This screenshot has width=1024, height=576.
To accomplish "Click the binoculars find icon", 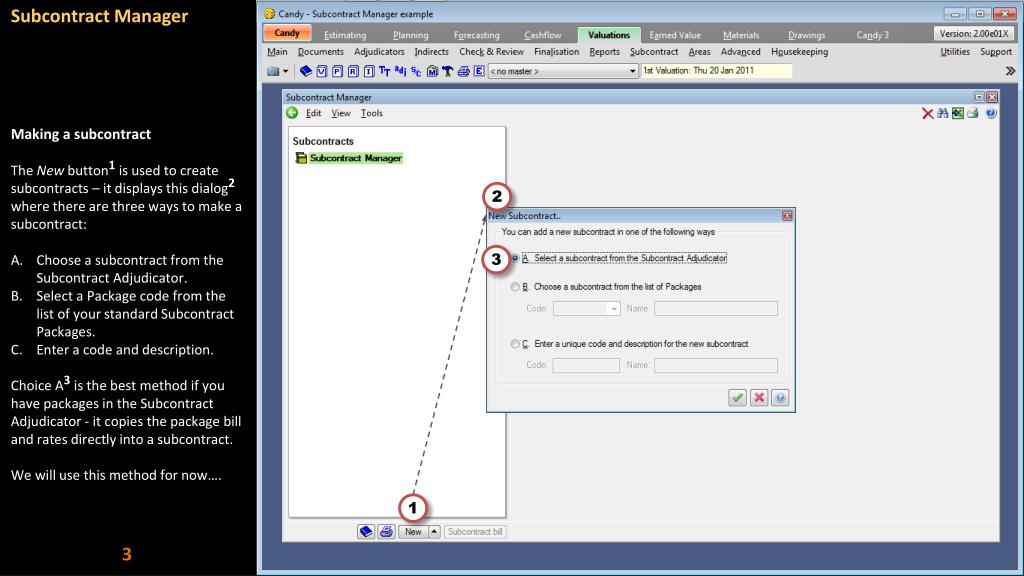I will point(942,114).
